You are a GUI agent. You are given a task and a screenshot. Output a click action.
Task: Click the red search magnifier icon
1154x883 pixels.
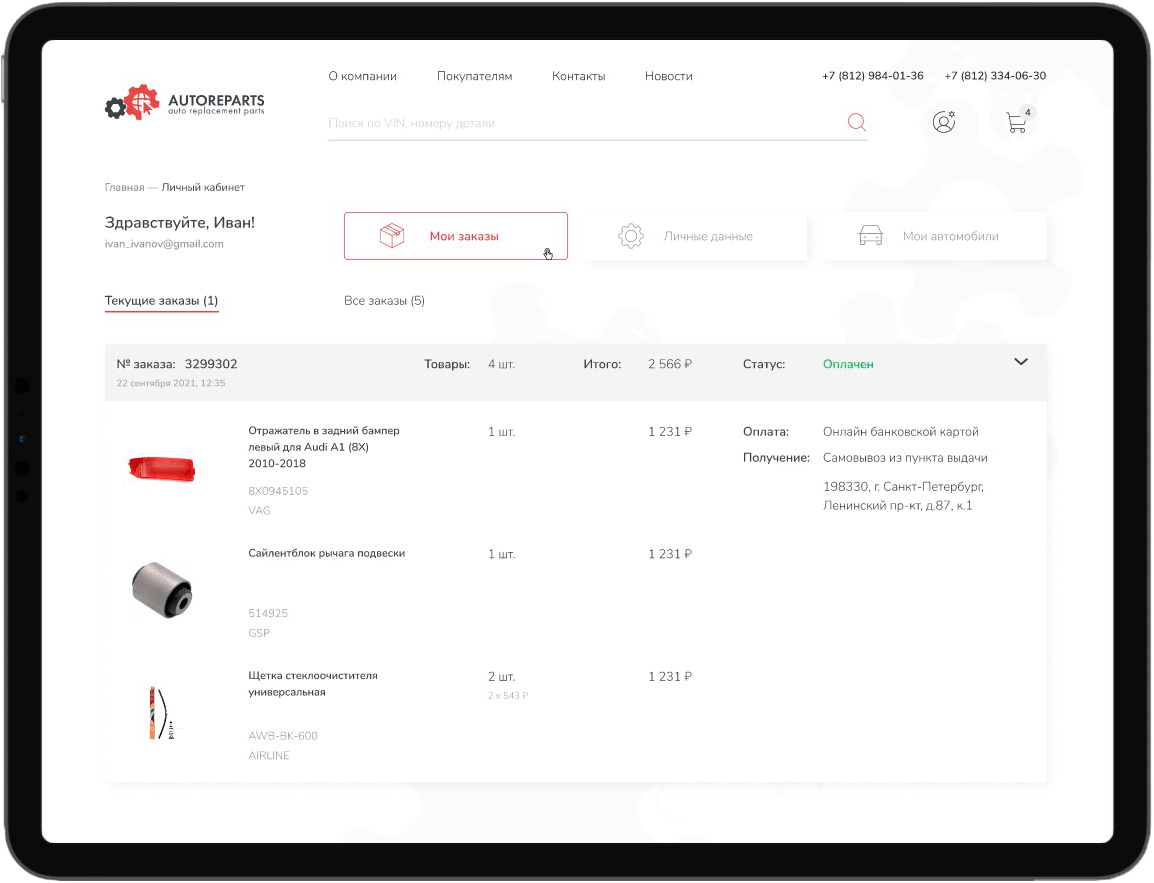[857, 122]
